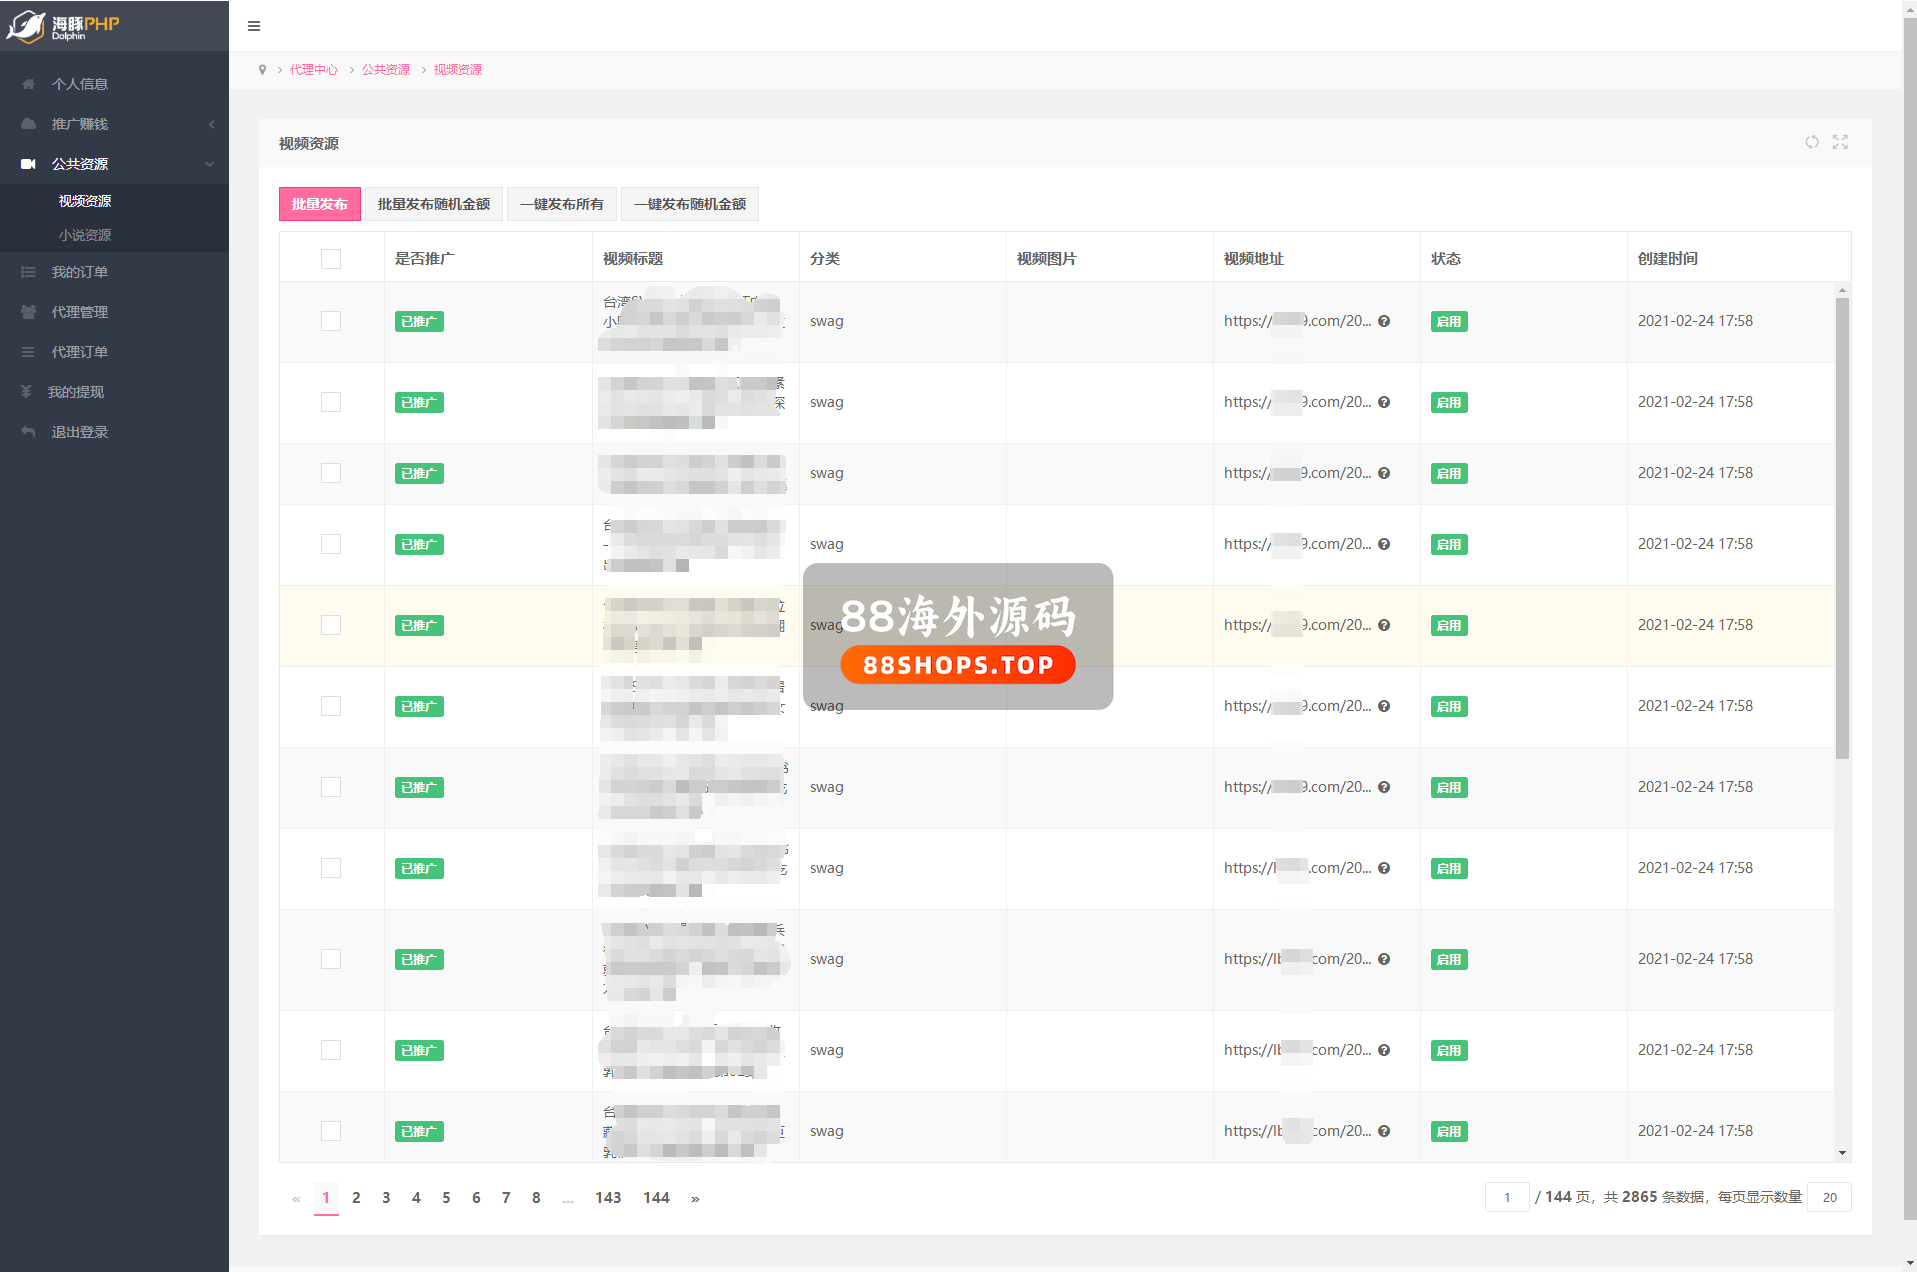The image size is (1917, 1272).
Task: Click the help icon beside the first video URL
Action: [1384, 321]
